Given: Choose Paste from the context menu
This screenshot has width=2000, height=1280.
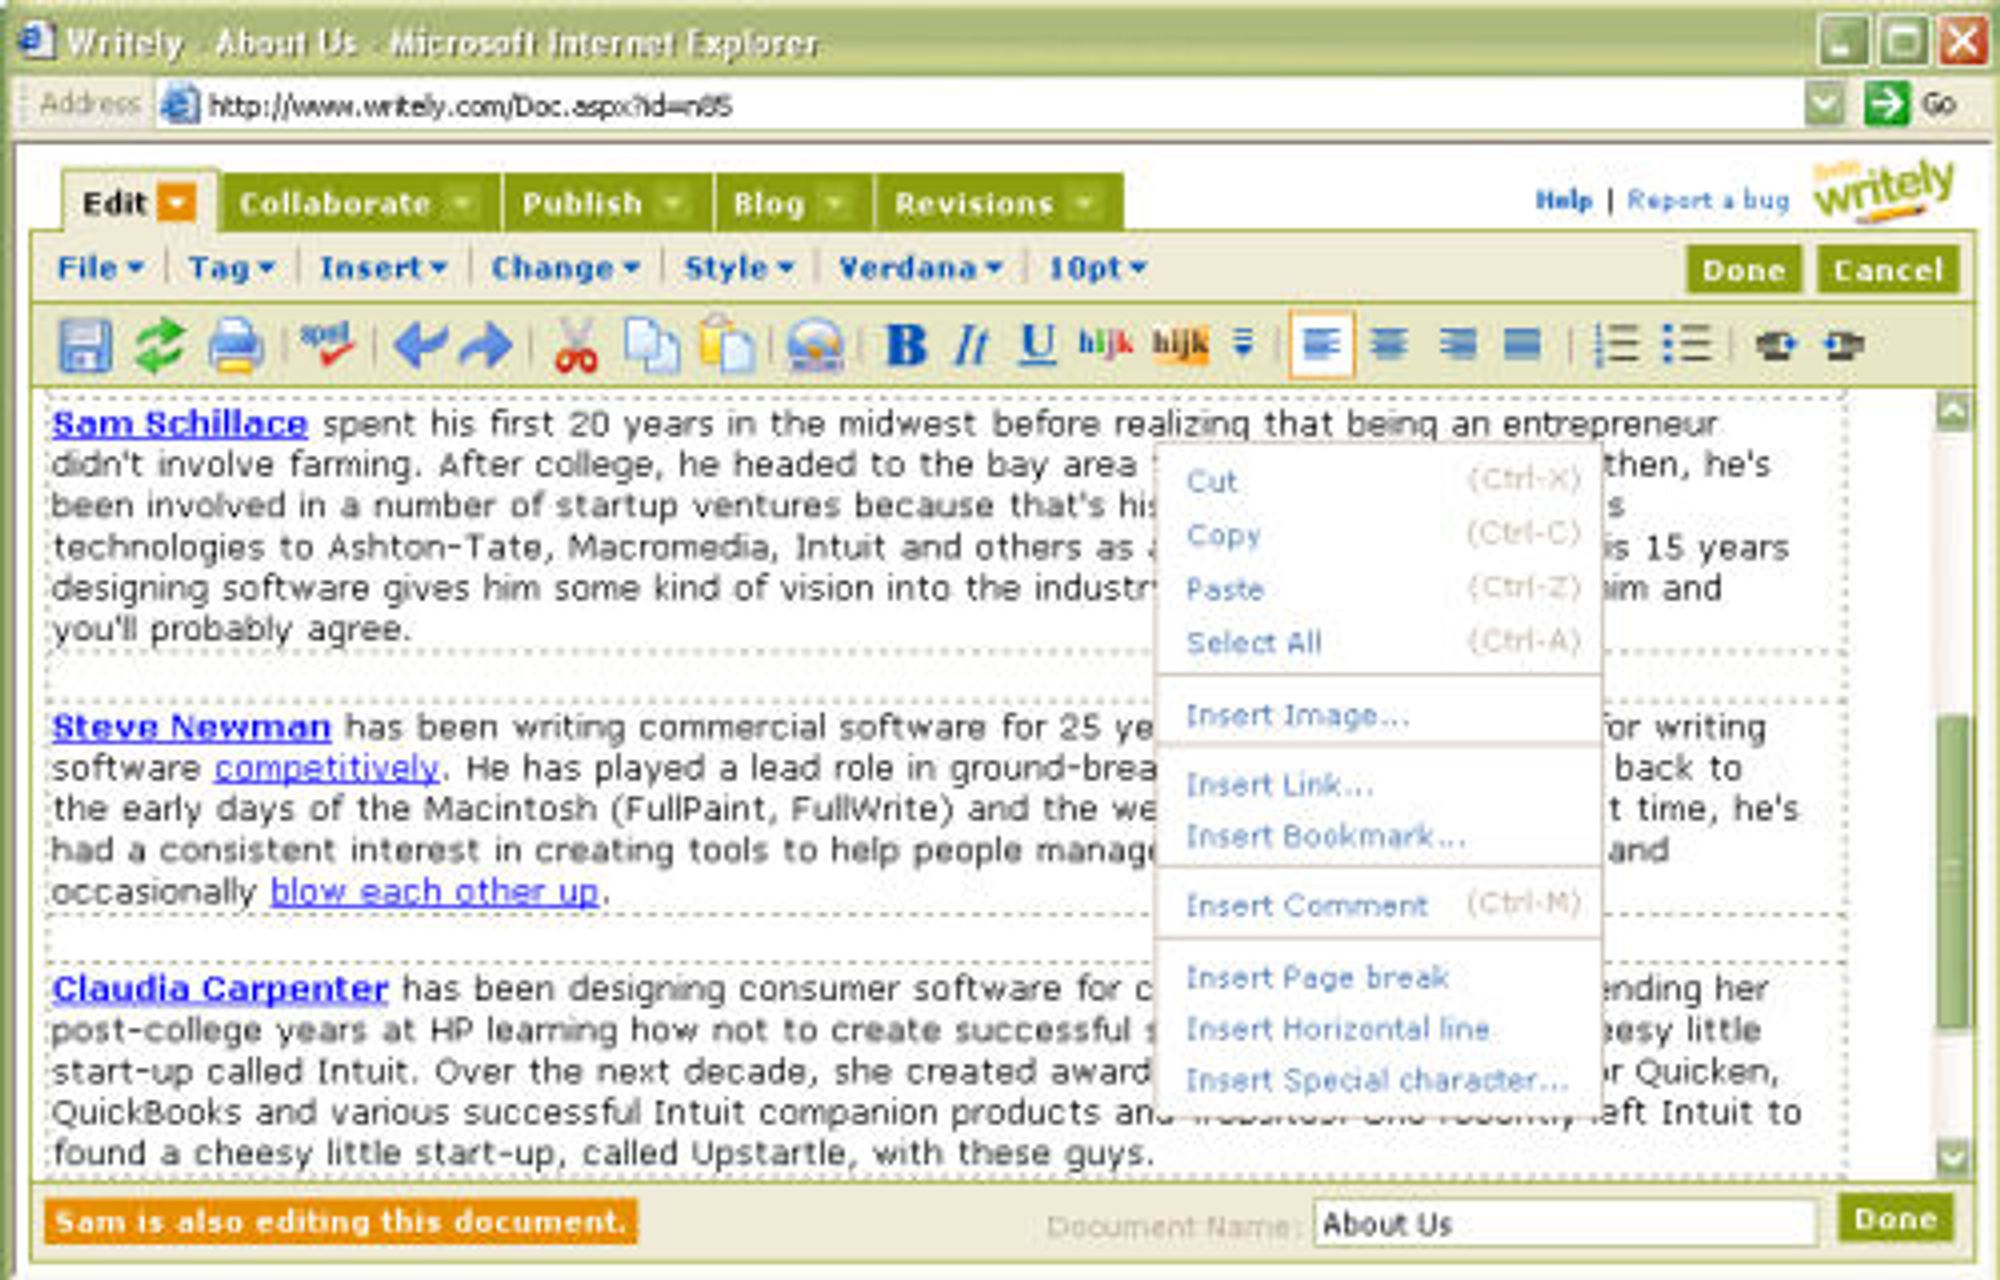Looking at the screenshot, I should [1380, 589].
